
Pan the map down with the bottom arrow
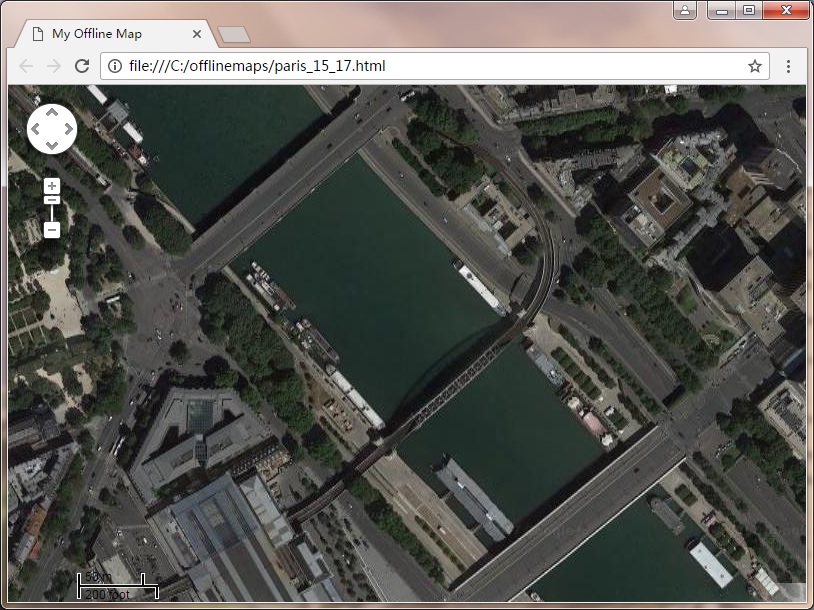coord(52,146)
